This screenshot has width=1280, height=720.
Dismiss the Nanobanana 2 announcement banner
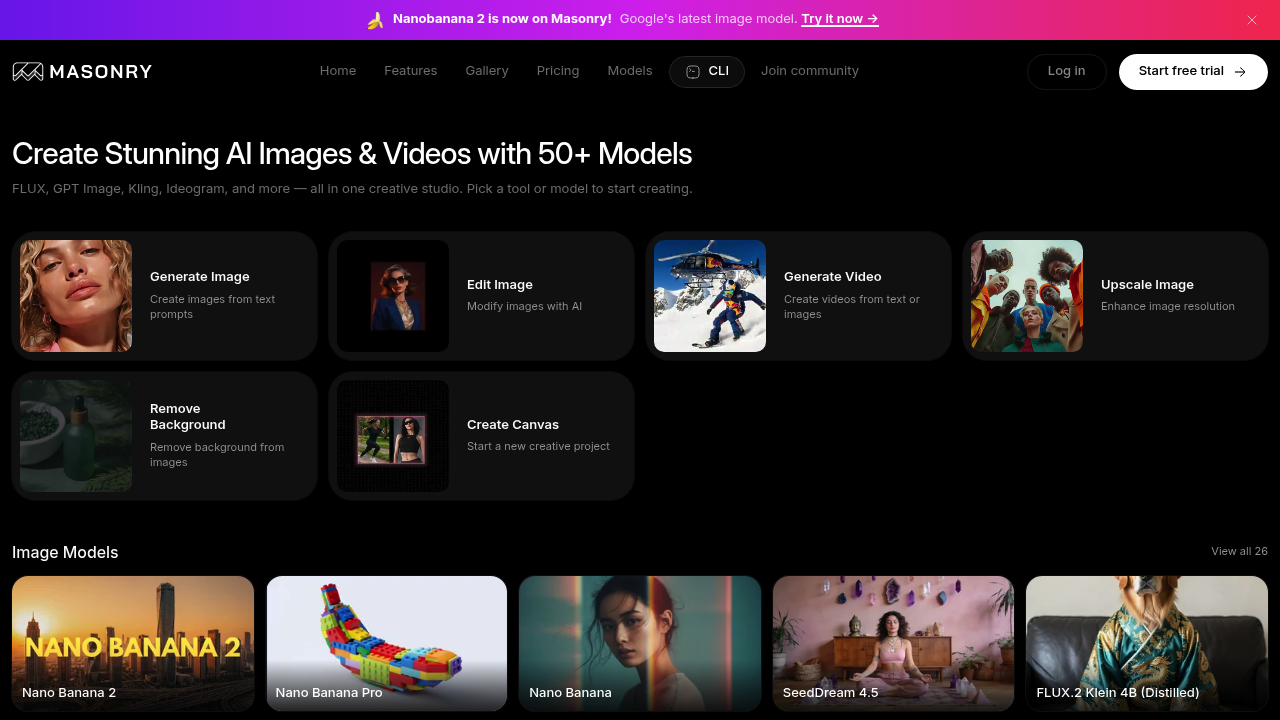[1251, 19]
